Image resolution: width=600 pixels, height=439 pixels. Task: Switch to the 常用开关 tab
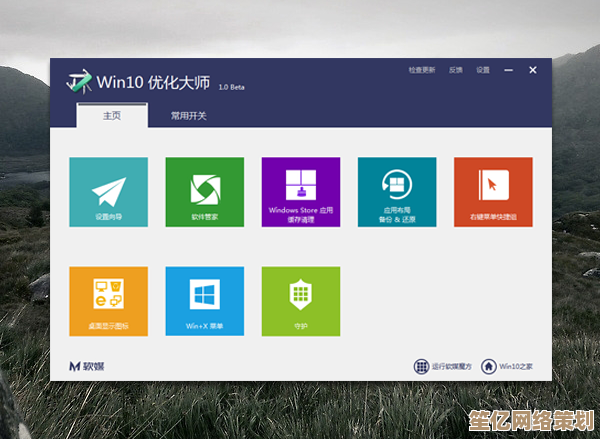189,116
